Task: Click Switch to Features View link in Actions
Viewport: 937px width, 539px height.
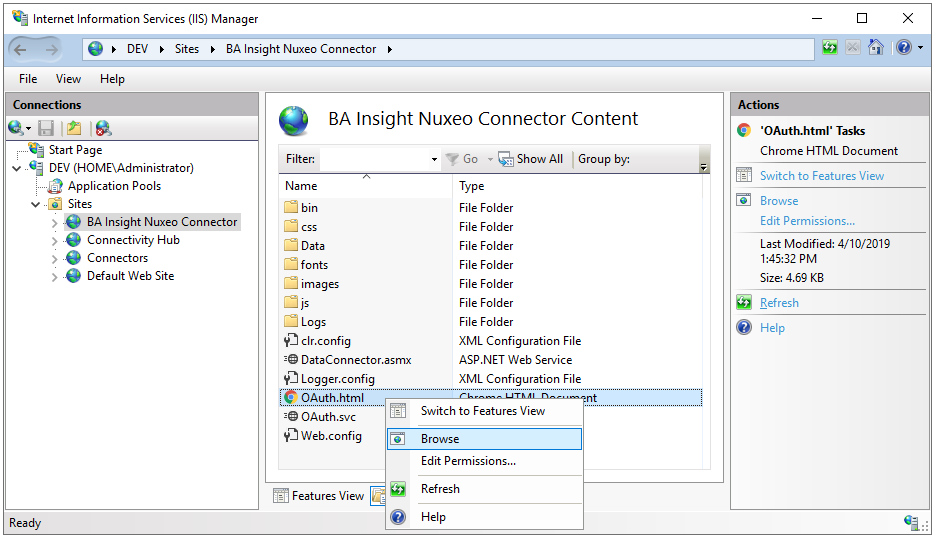Action: click(821, 176)
